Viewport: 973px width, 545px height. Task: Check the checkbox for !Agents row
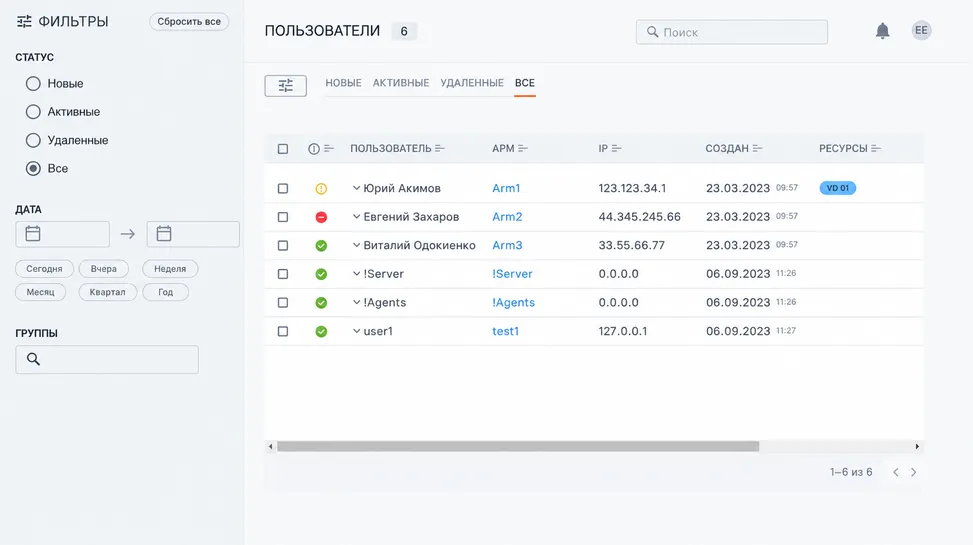click(283, 302)
